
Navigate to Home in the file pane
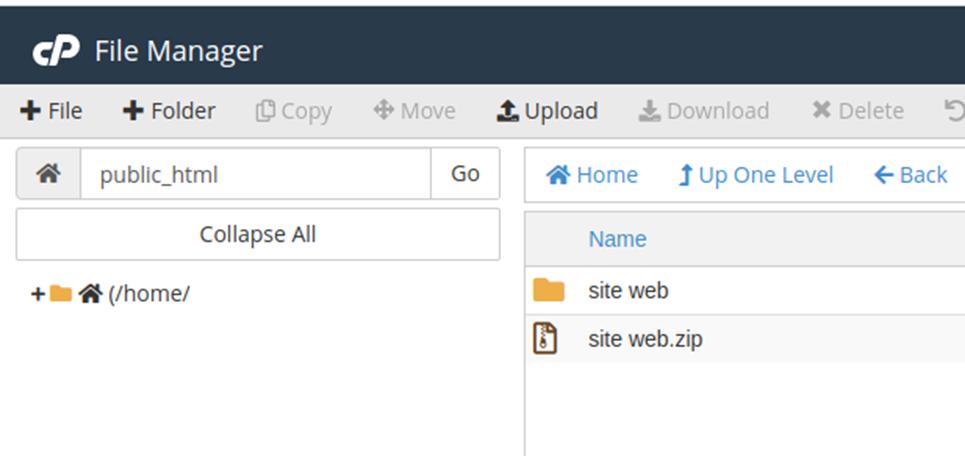pyautogui.click(x=592, y=175)
